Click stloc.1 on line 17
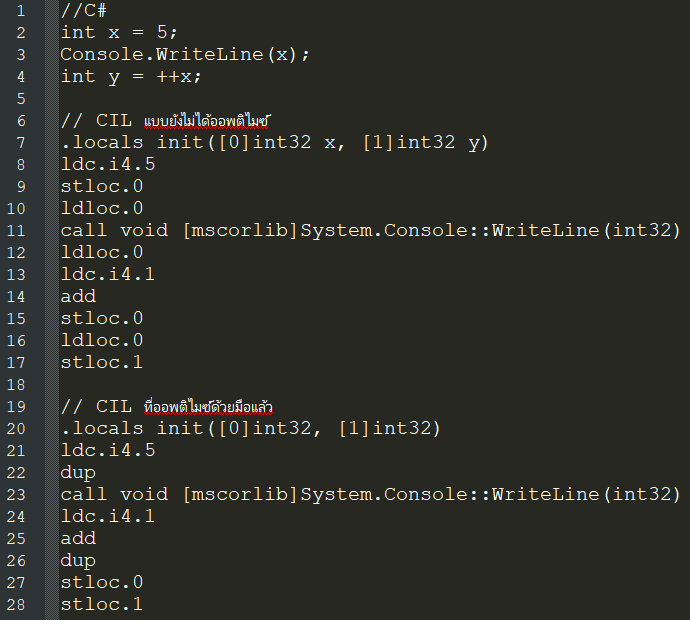Image resolution: width=690 pixels, height=620 pixels. coord(102,362)
